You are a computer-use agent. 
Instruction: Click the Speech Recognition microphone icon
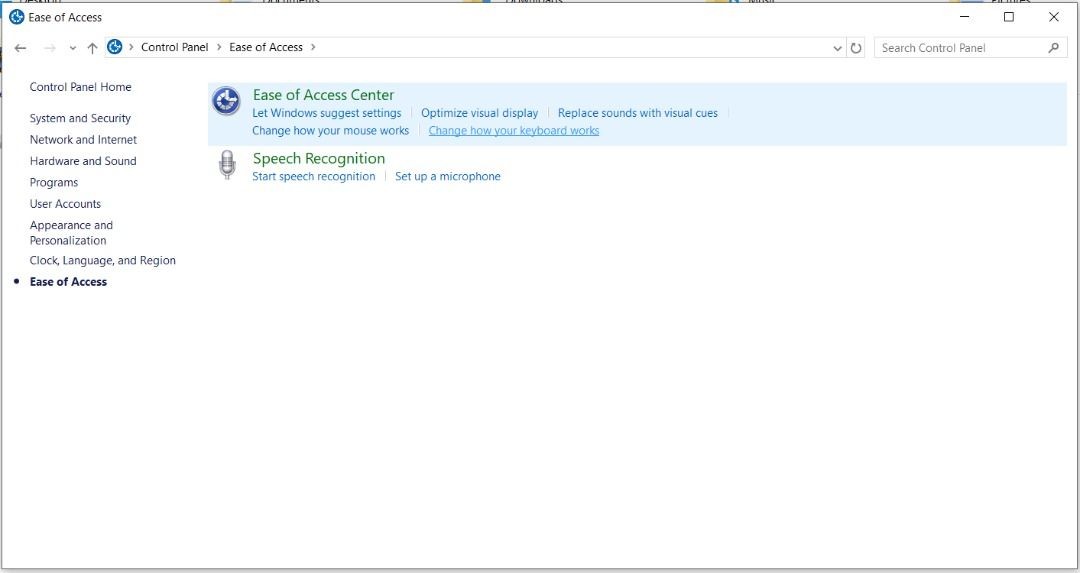227,165
